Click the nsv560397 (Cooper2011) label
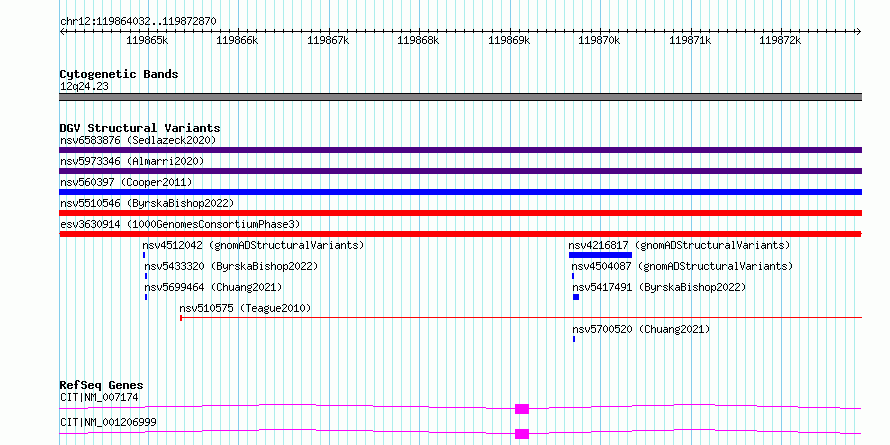This screenshot has width=890, height=445. (126, 182)
